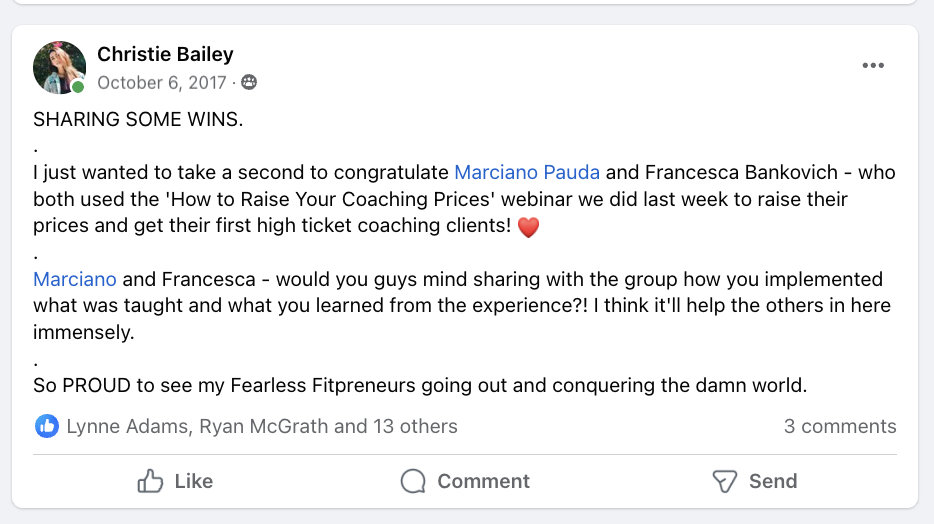934x524 pixels.
Task: Click the group audience icon beside date
Action: pos(249,83)
